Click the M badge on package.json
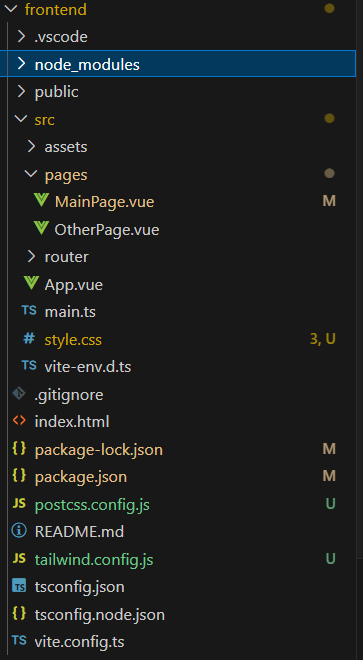The height and width of the screenshot is (660, 363). (x=329, y=476)
